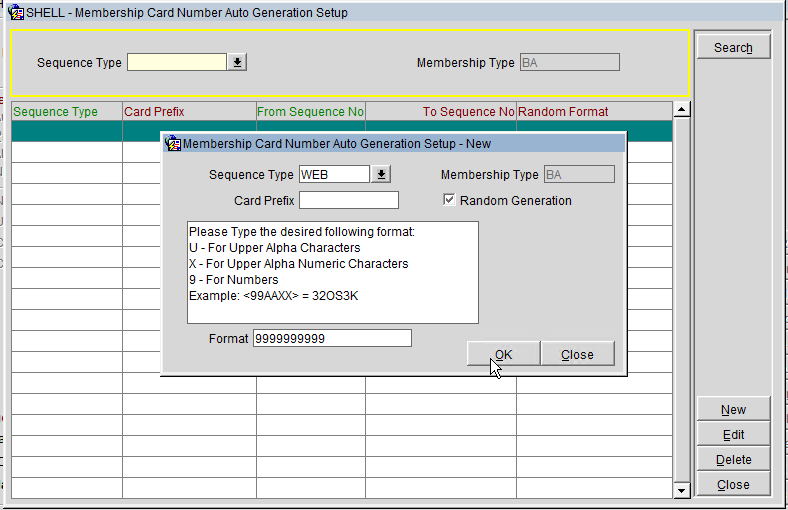788x510 pixels.
Task: Close the main setup window via Close button
Action: coord(733,485)
